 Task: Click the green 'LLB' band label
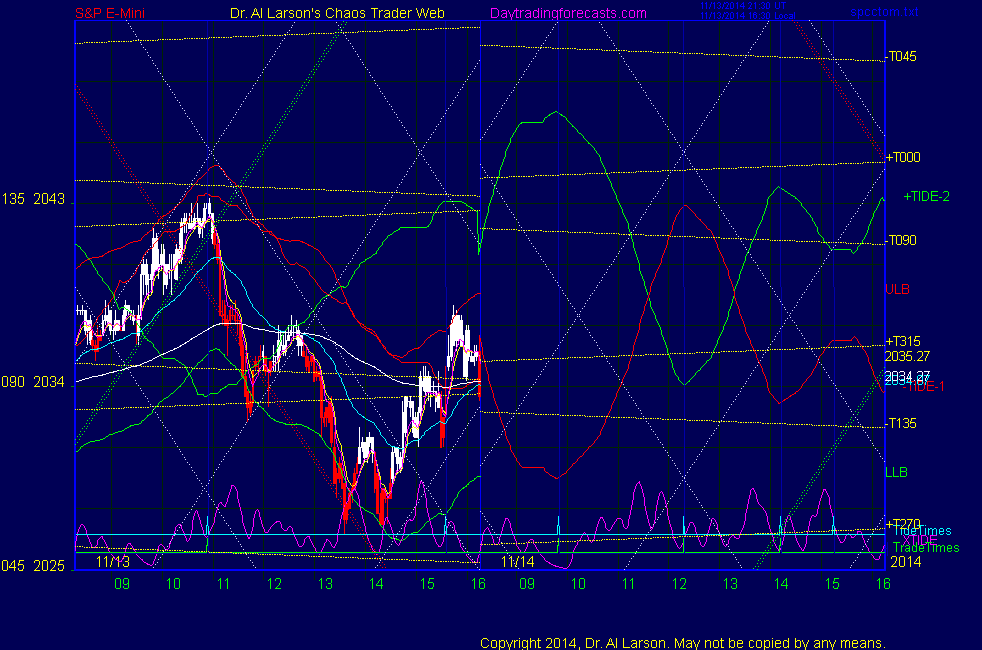pyautogui.click(x=896, y=472)
